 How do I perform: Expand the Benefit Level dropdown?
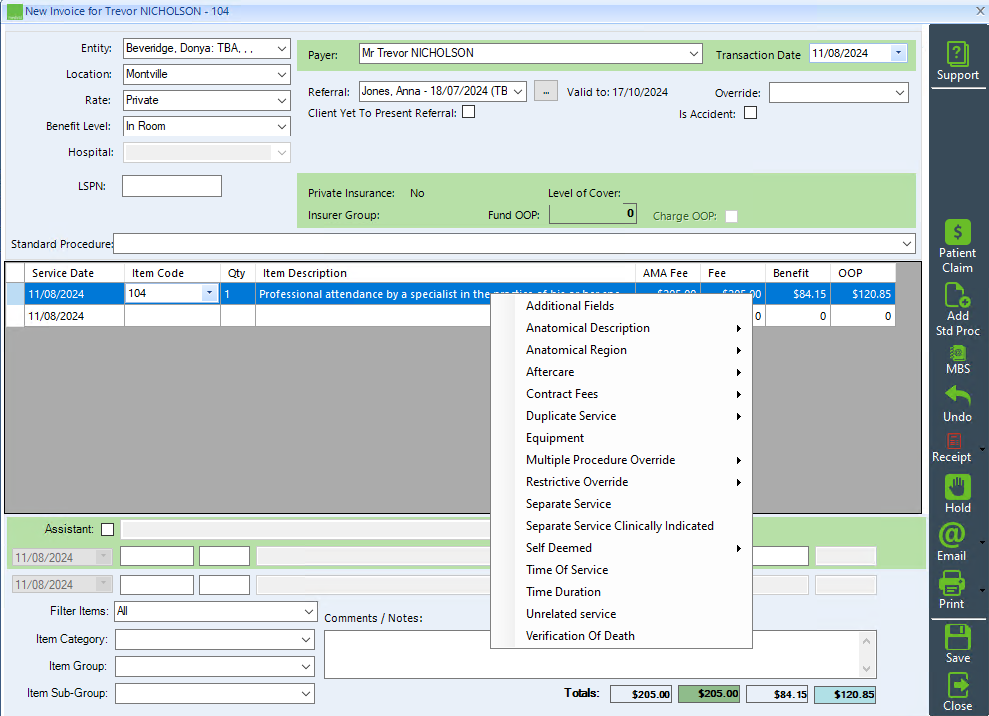pyautogui.click(x=281, y=126)
